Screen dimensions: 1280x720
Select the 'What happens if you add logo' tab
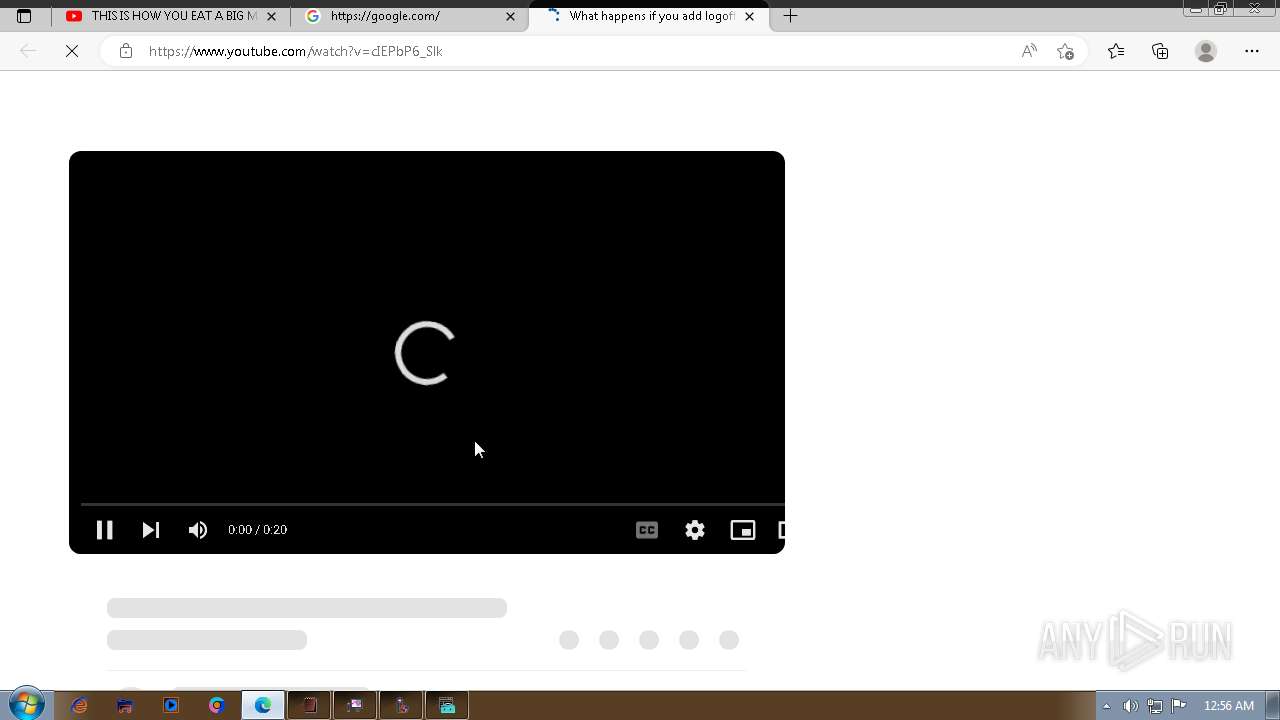(x=649, y=16)
